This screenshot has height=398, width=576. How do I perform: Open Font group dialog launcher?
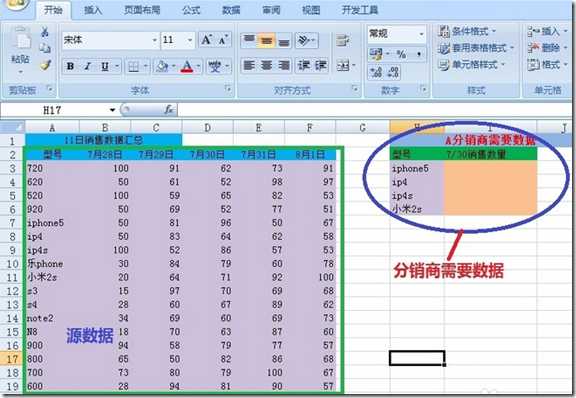(228, 89)
